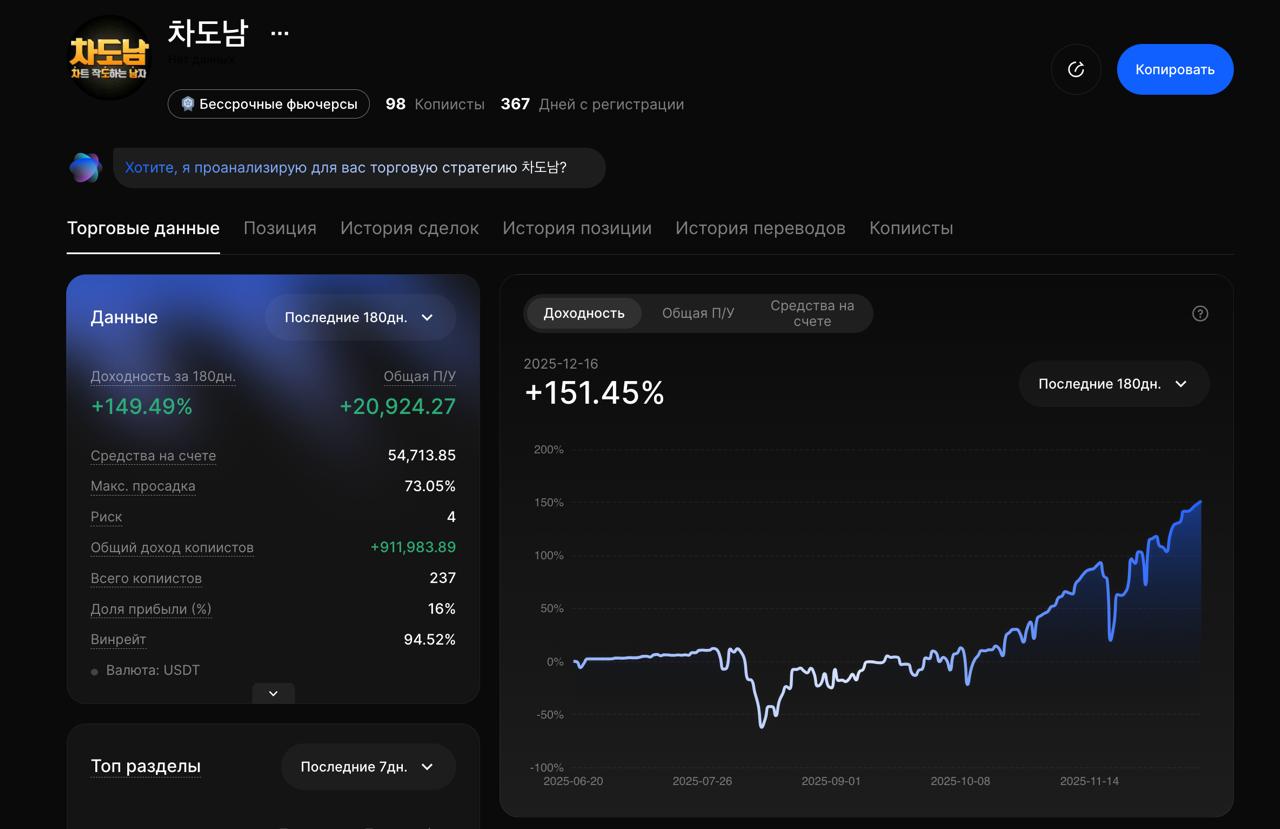
Task: Click the Бессрочные фьючерсы badge
Action: [x=268, y=104]
